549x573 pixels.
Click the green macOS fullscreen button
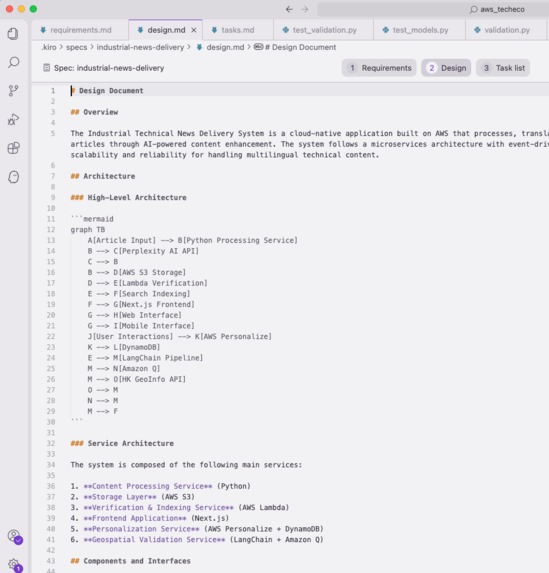pos(33,9)
